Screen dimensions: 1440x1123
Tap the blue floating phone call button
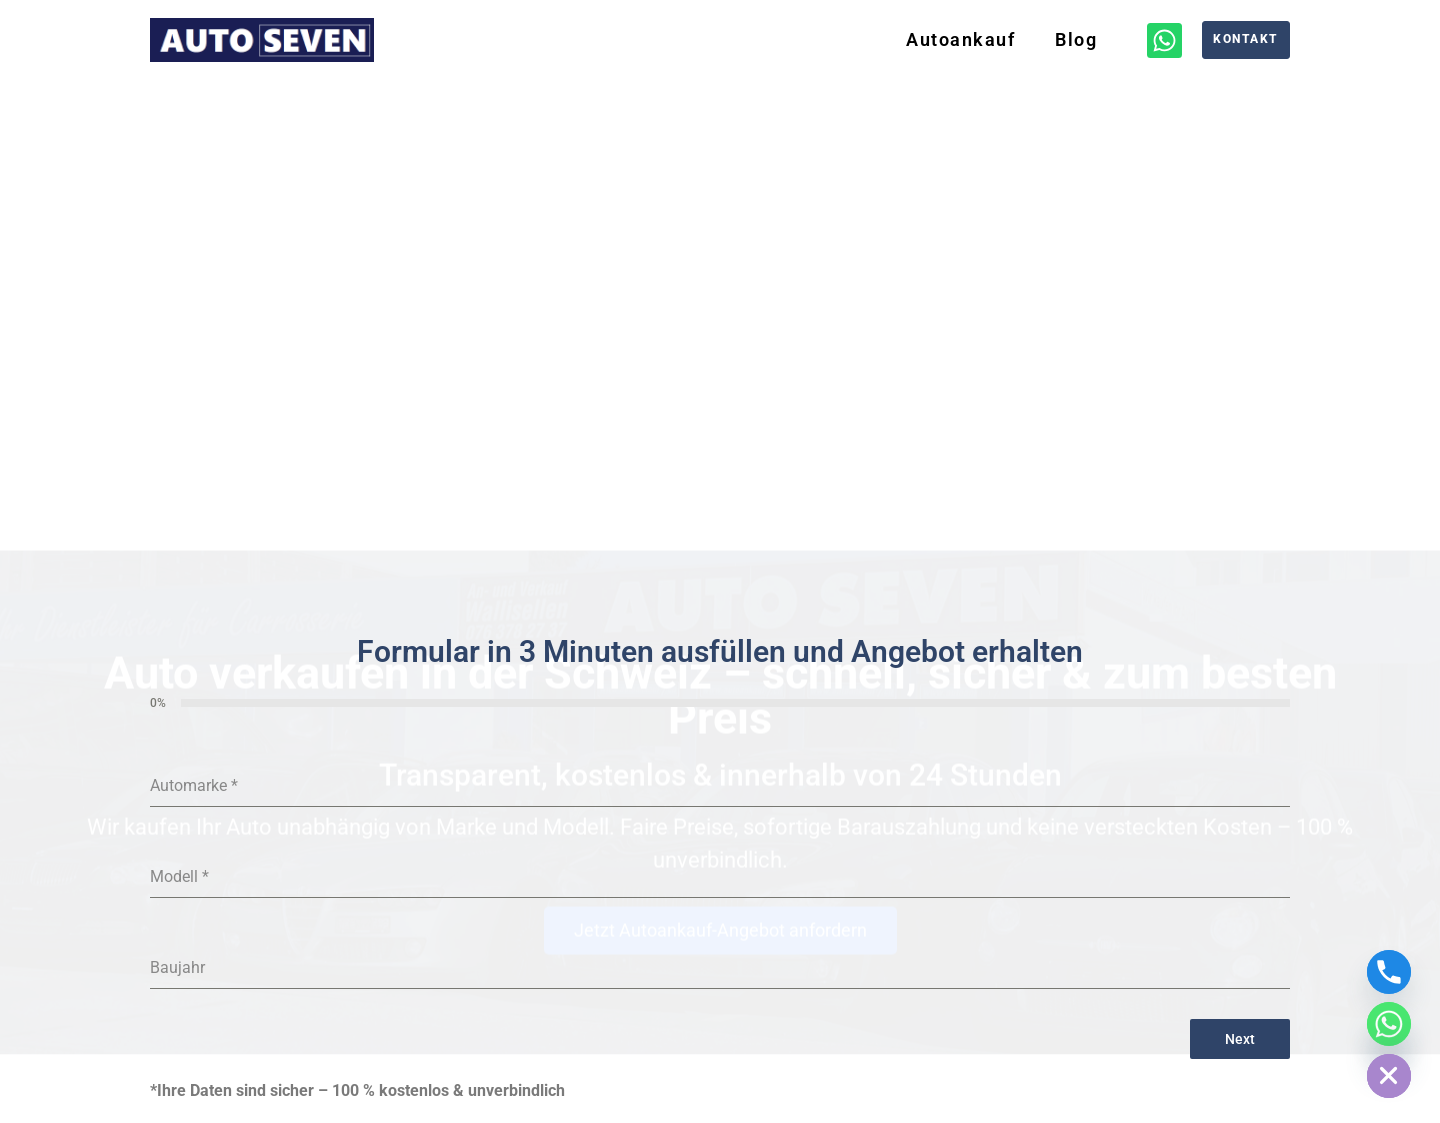(1389, 972)
